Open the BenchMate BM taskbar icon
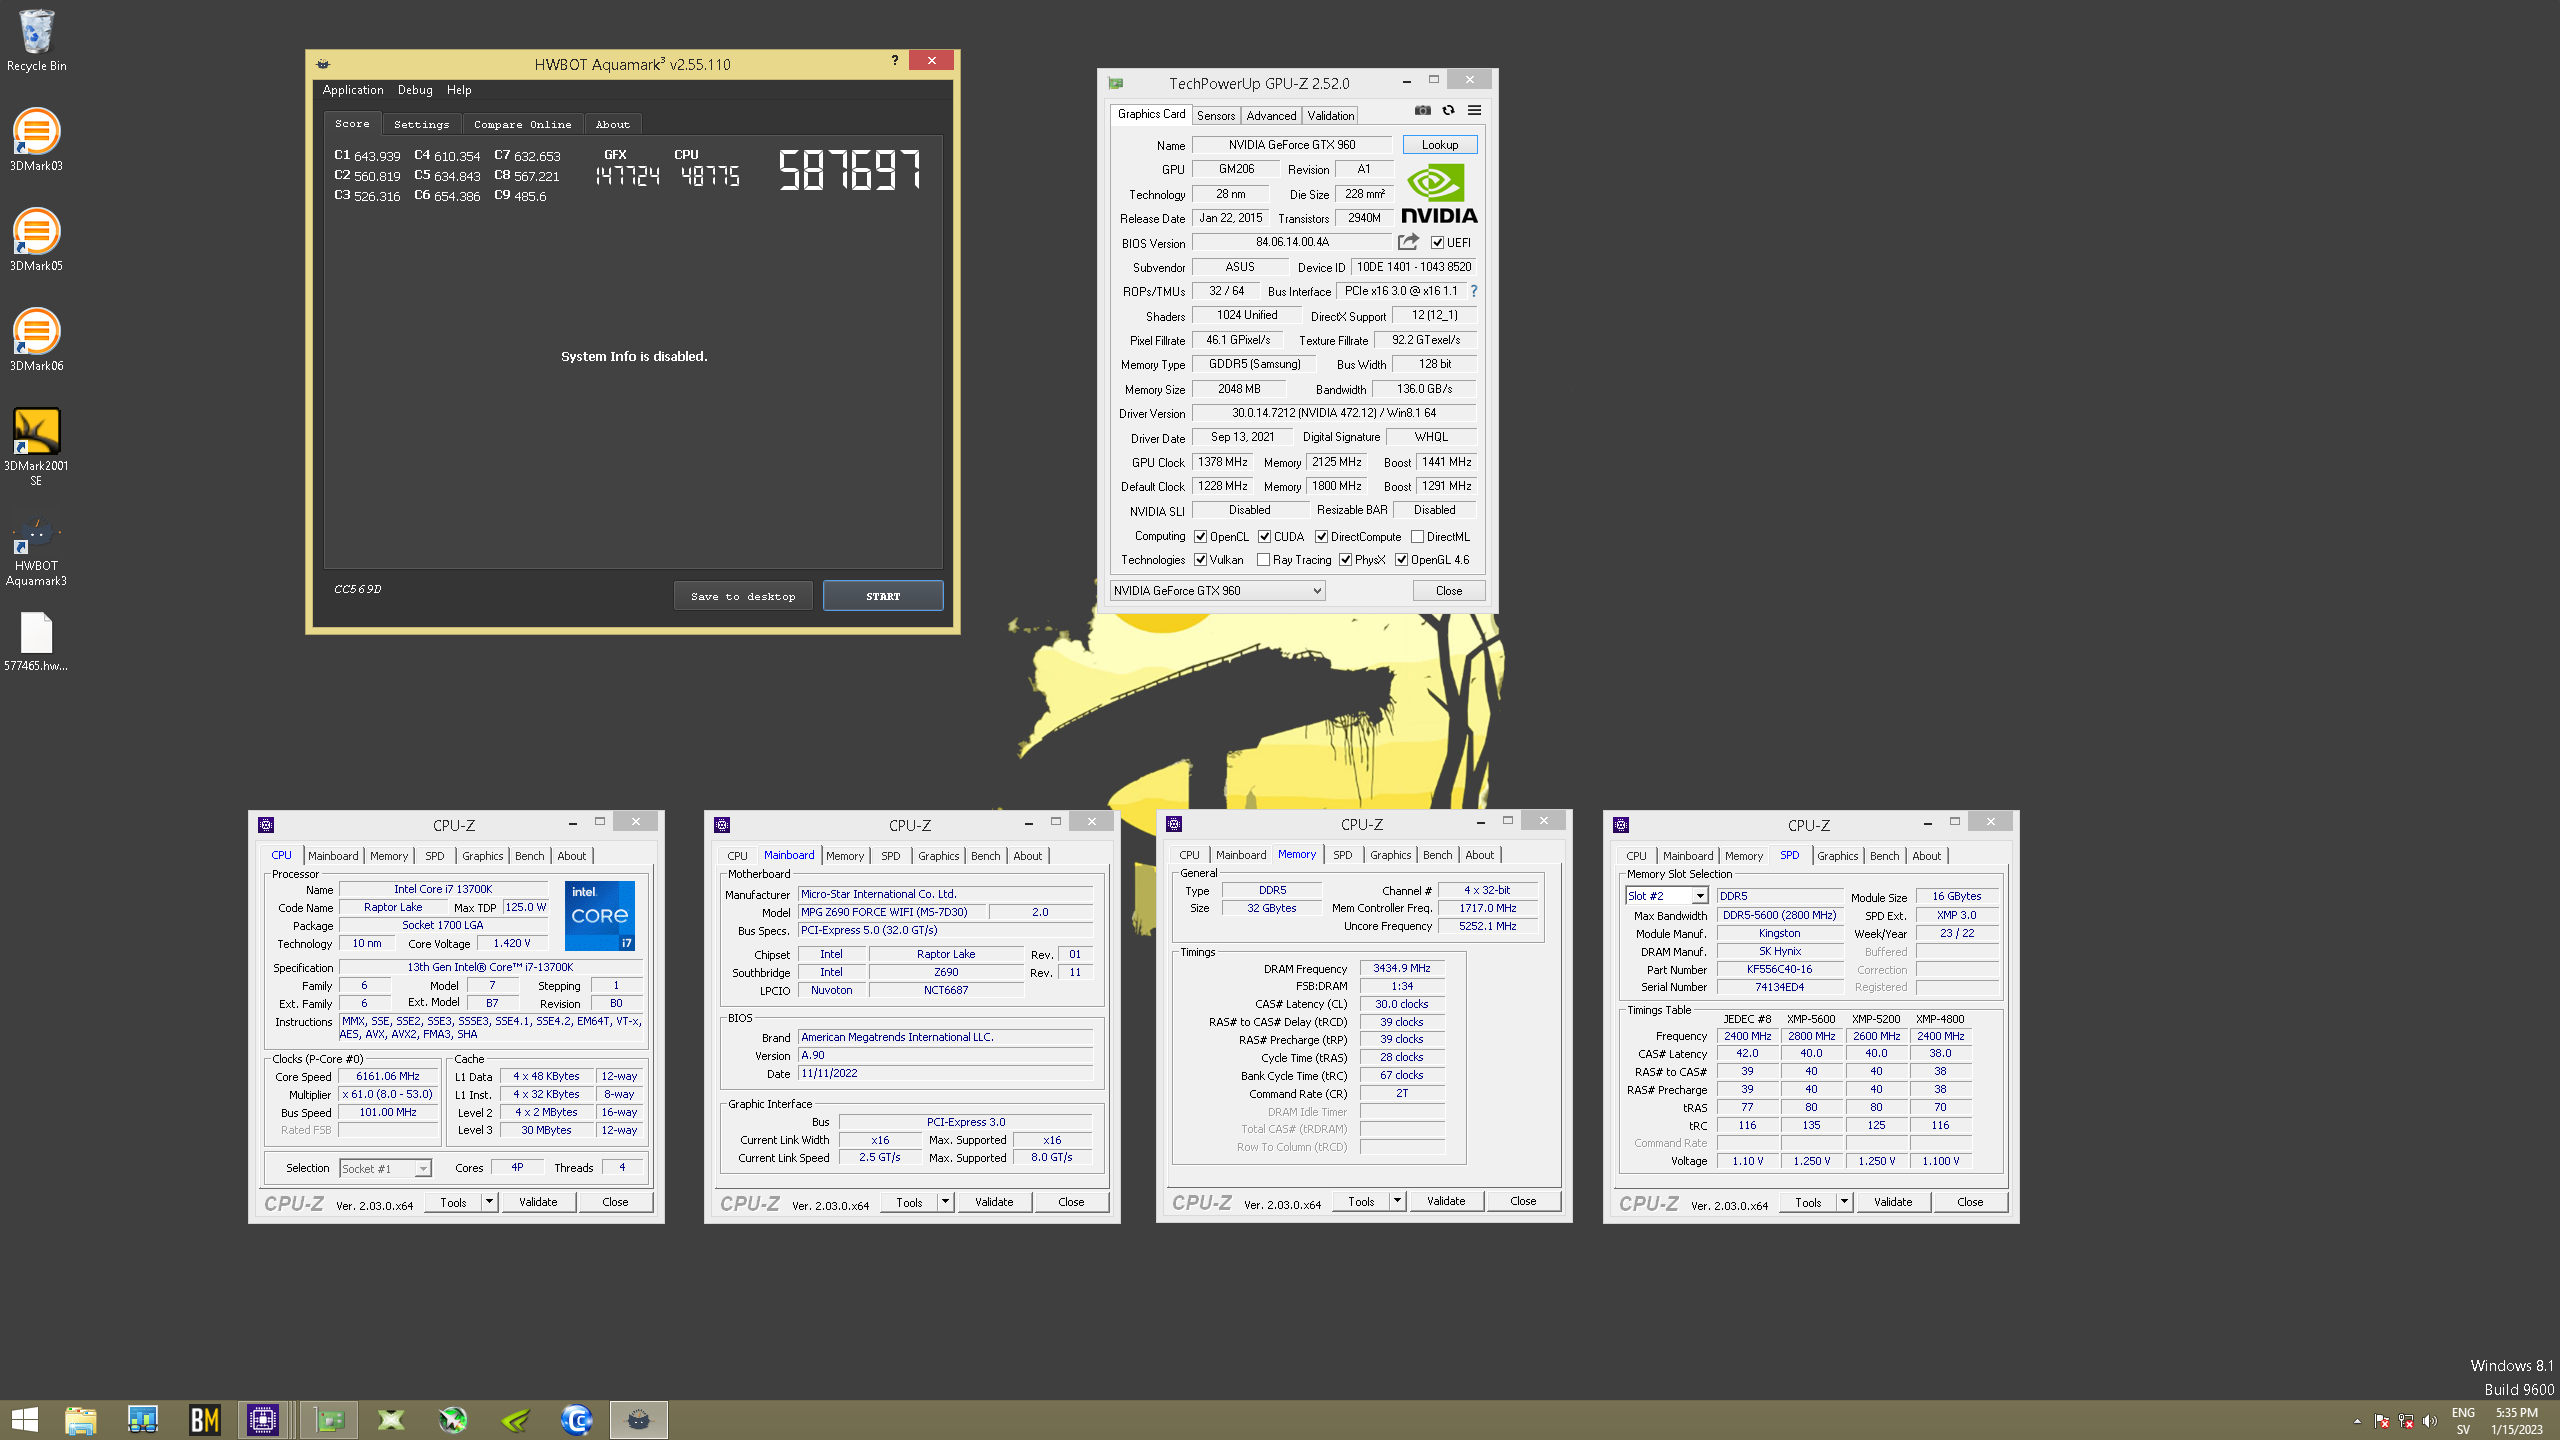The image size is (2560, 1440). 205,1420
